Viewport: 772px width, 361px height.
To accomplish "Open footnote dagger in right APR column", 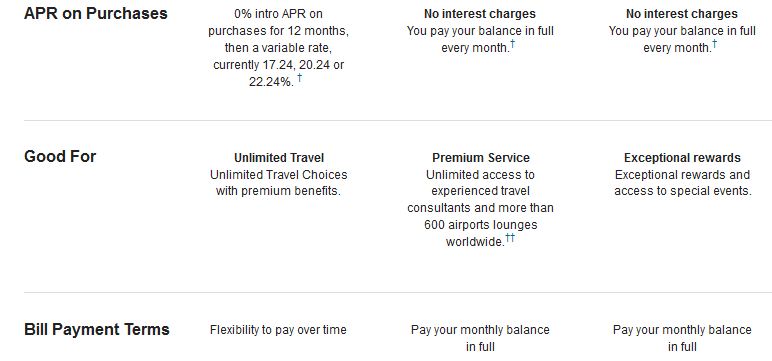I will click(x=714, y=44).
